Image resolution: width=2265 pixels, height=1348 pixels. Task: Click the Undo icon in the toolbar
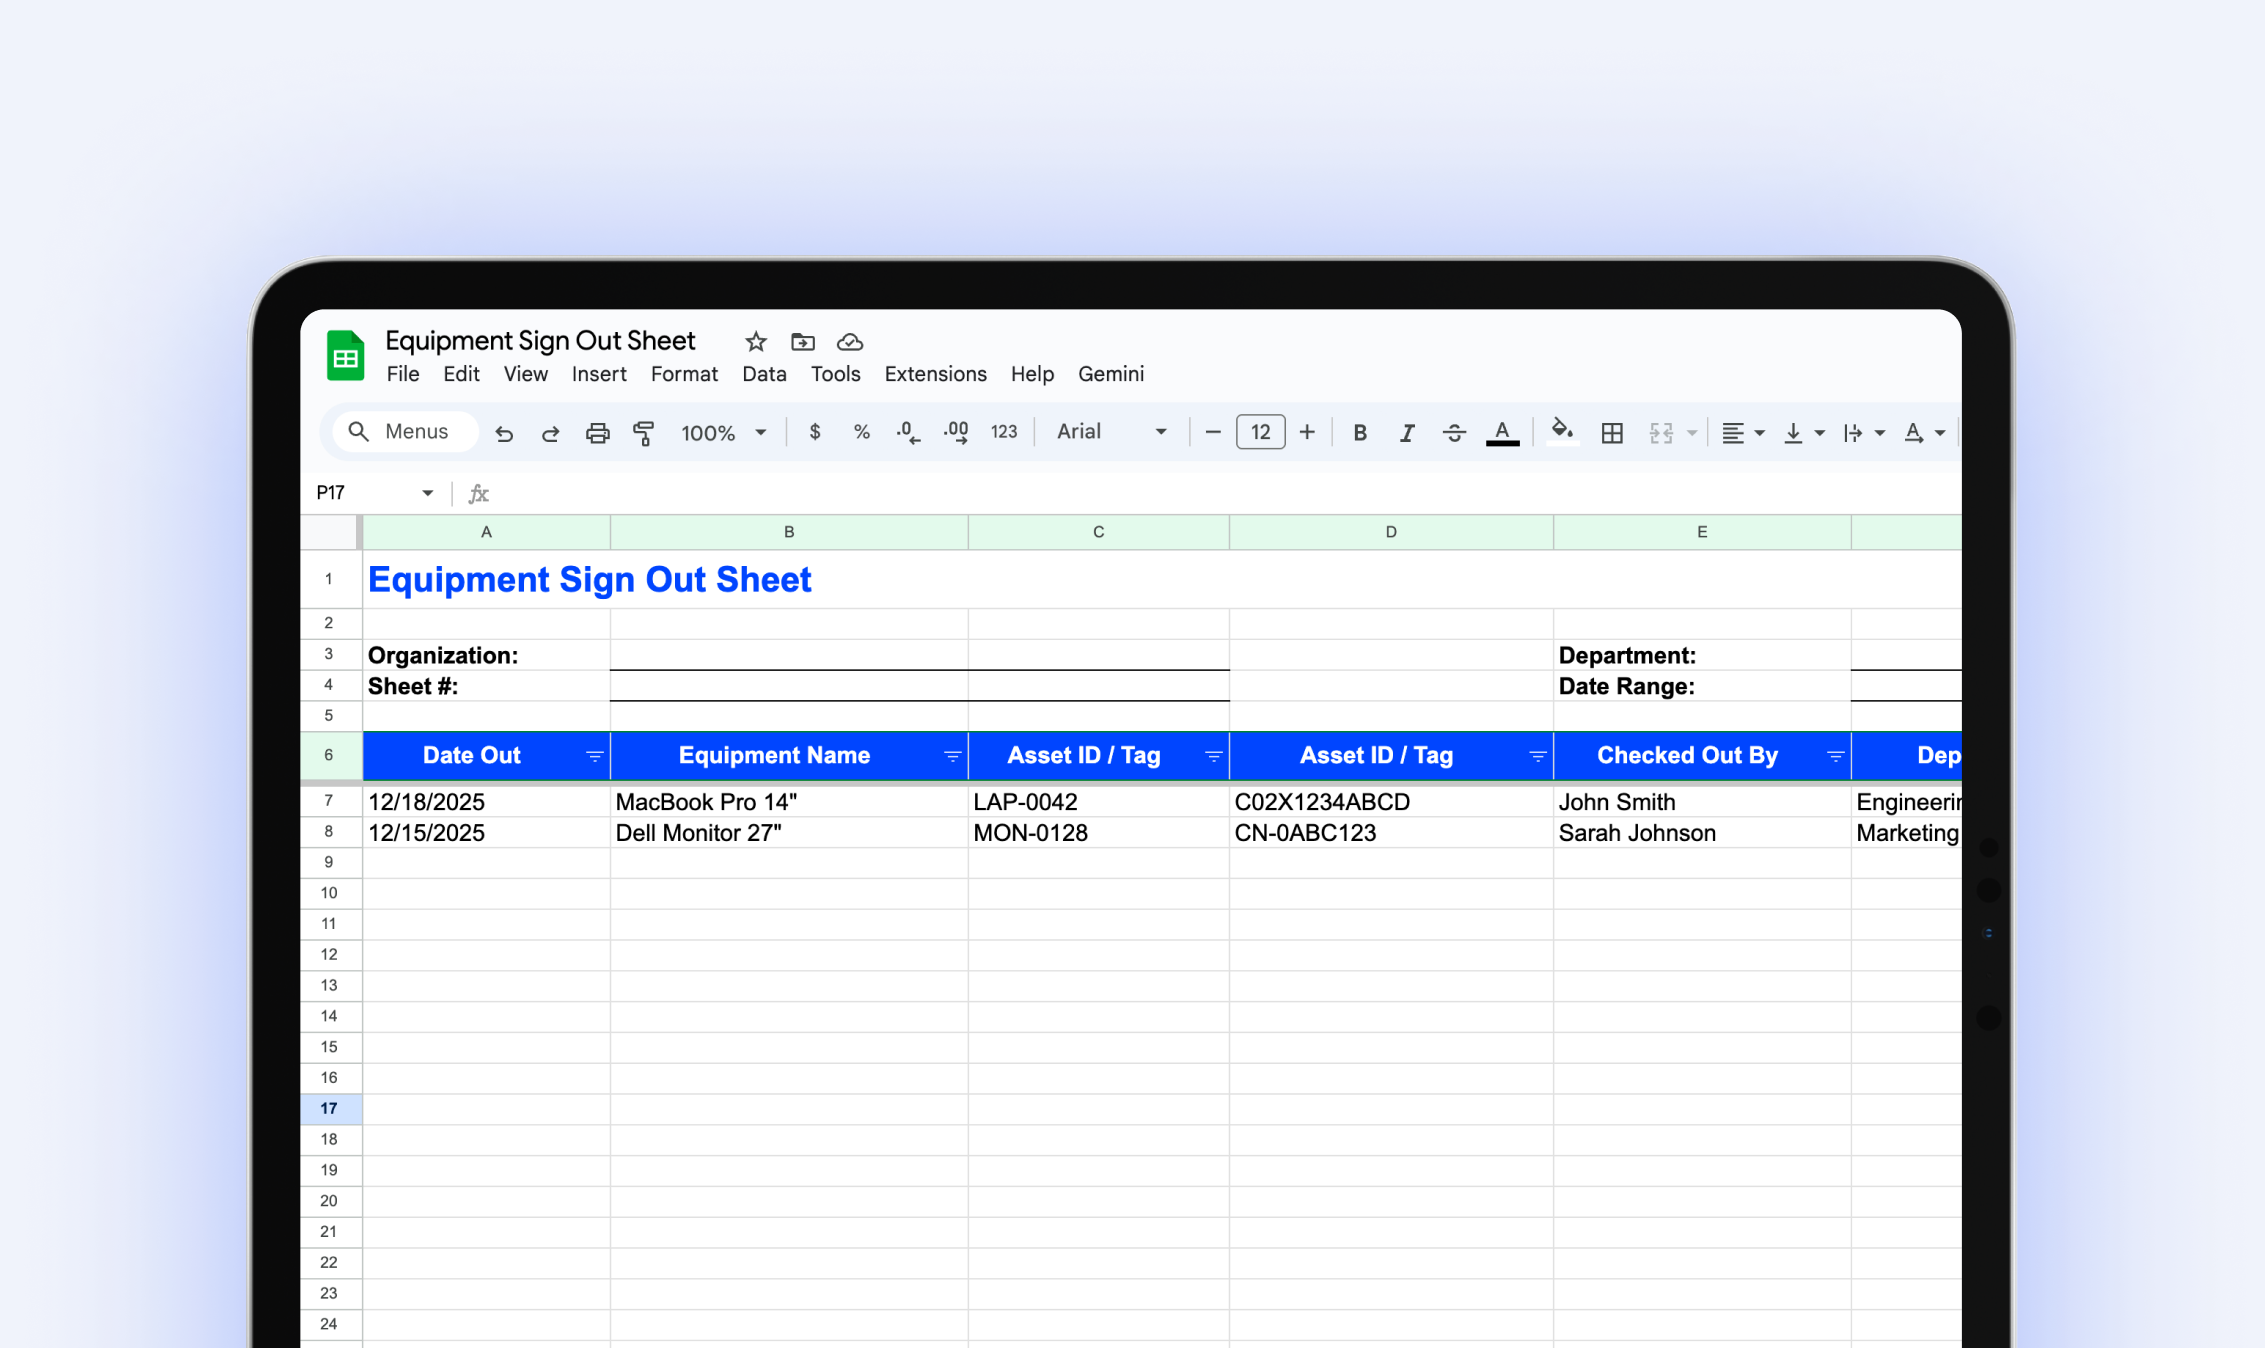(505, 432)
